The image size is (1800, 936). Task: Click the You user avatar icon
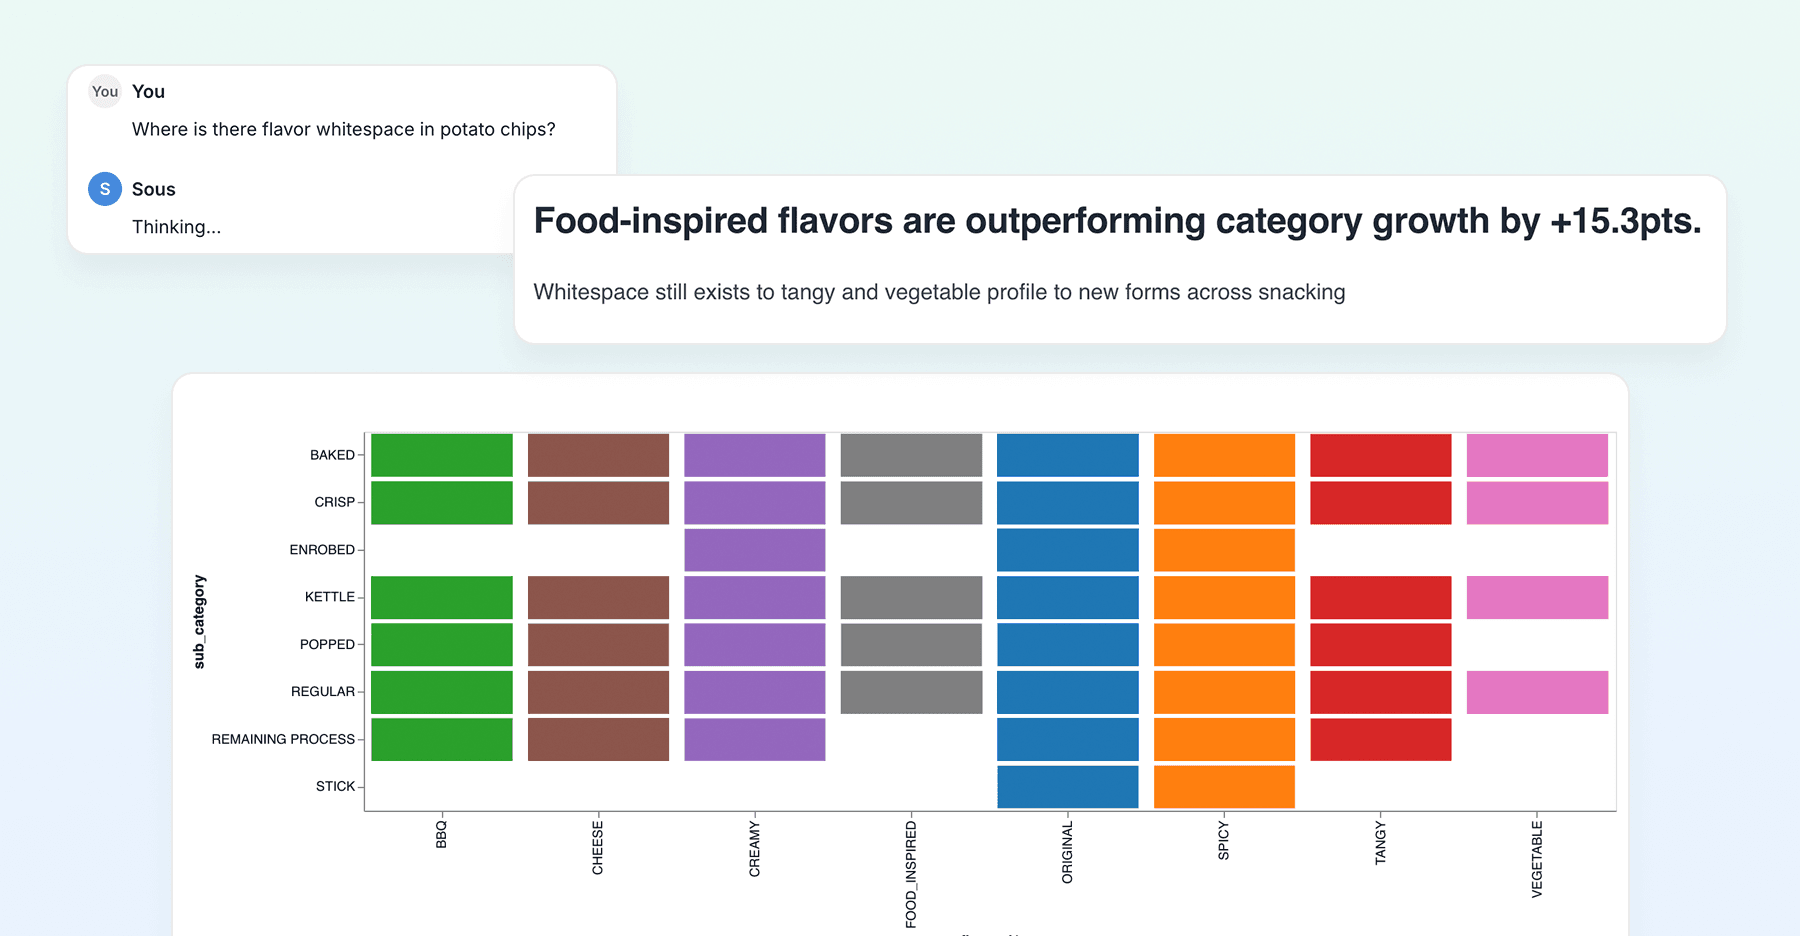(x=104, y=91)
